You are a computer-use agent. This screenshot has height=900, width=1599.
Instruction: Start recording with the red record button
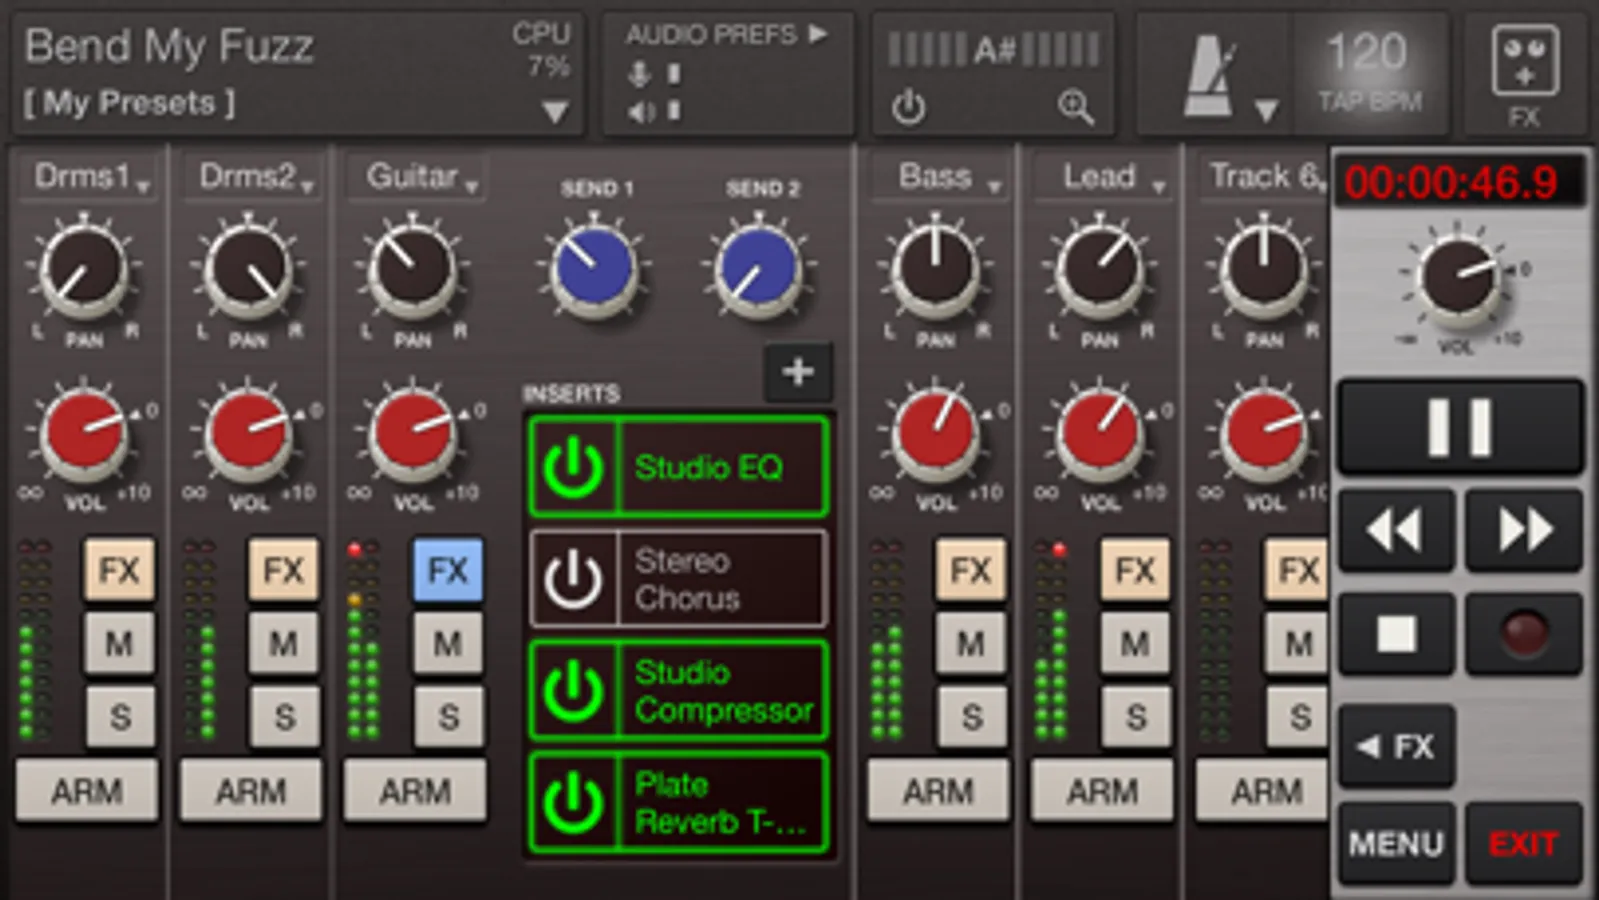click(1524, 633)
